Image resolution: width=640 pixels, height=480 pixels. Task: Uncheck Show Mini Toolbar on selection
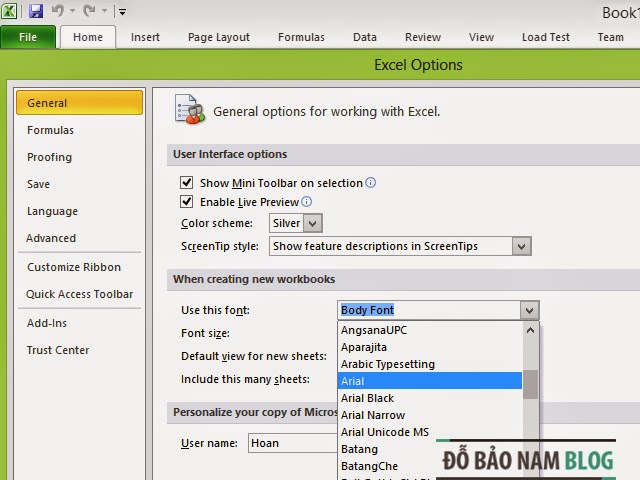187,182
